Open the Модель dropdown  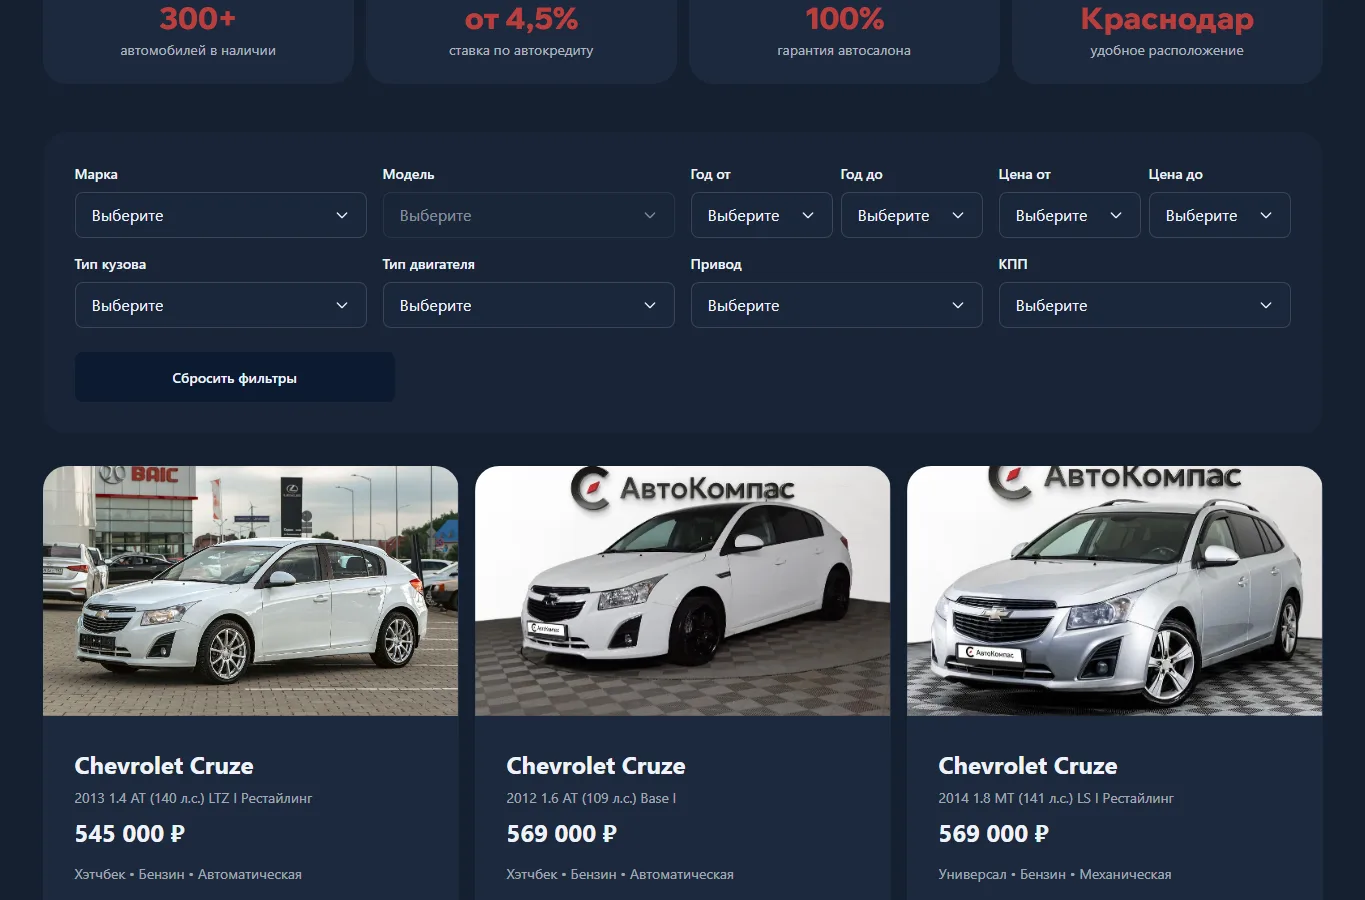point(529,215)
